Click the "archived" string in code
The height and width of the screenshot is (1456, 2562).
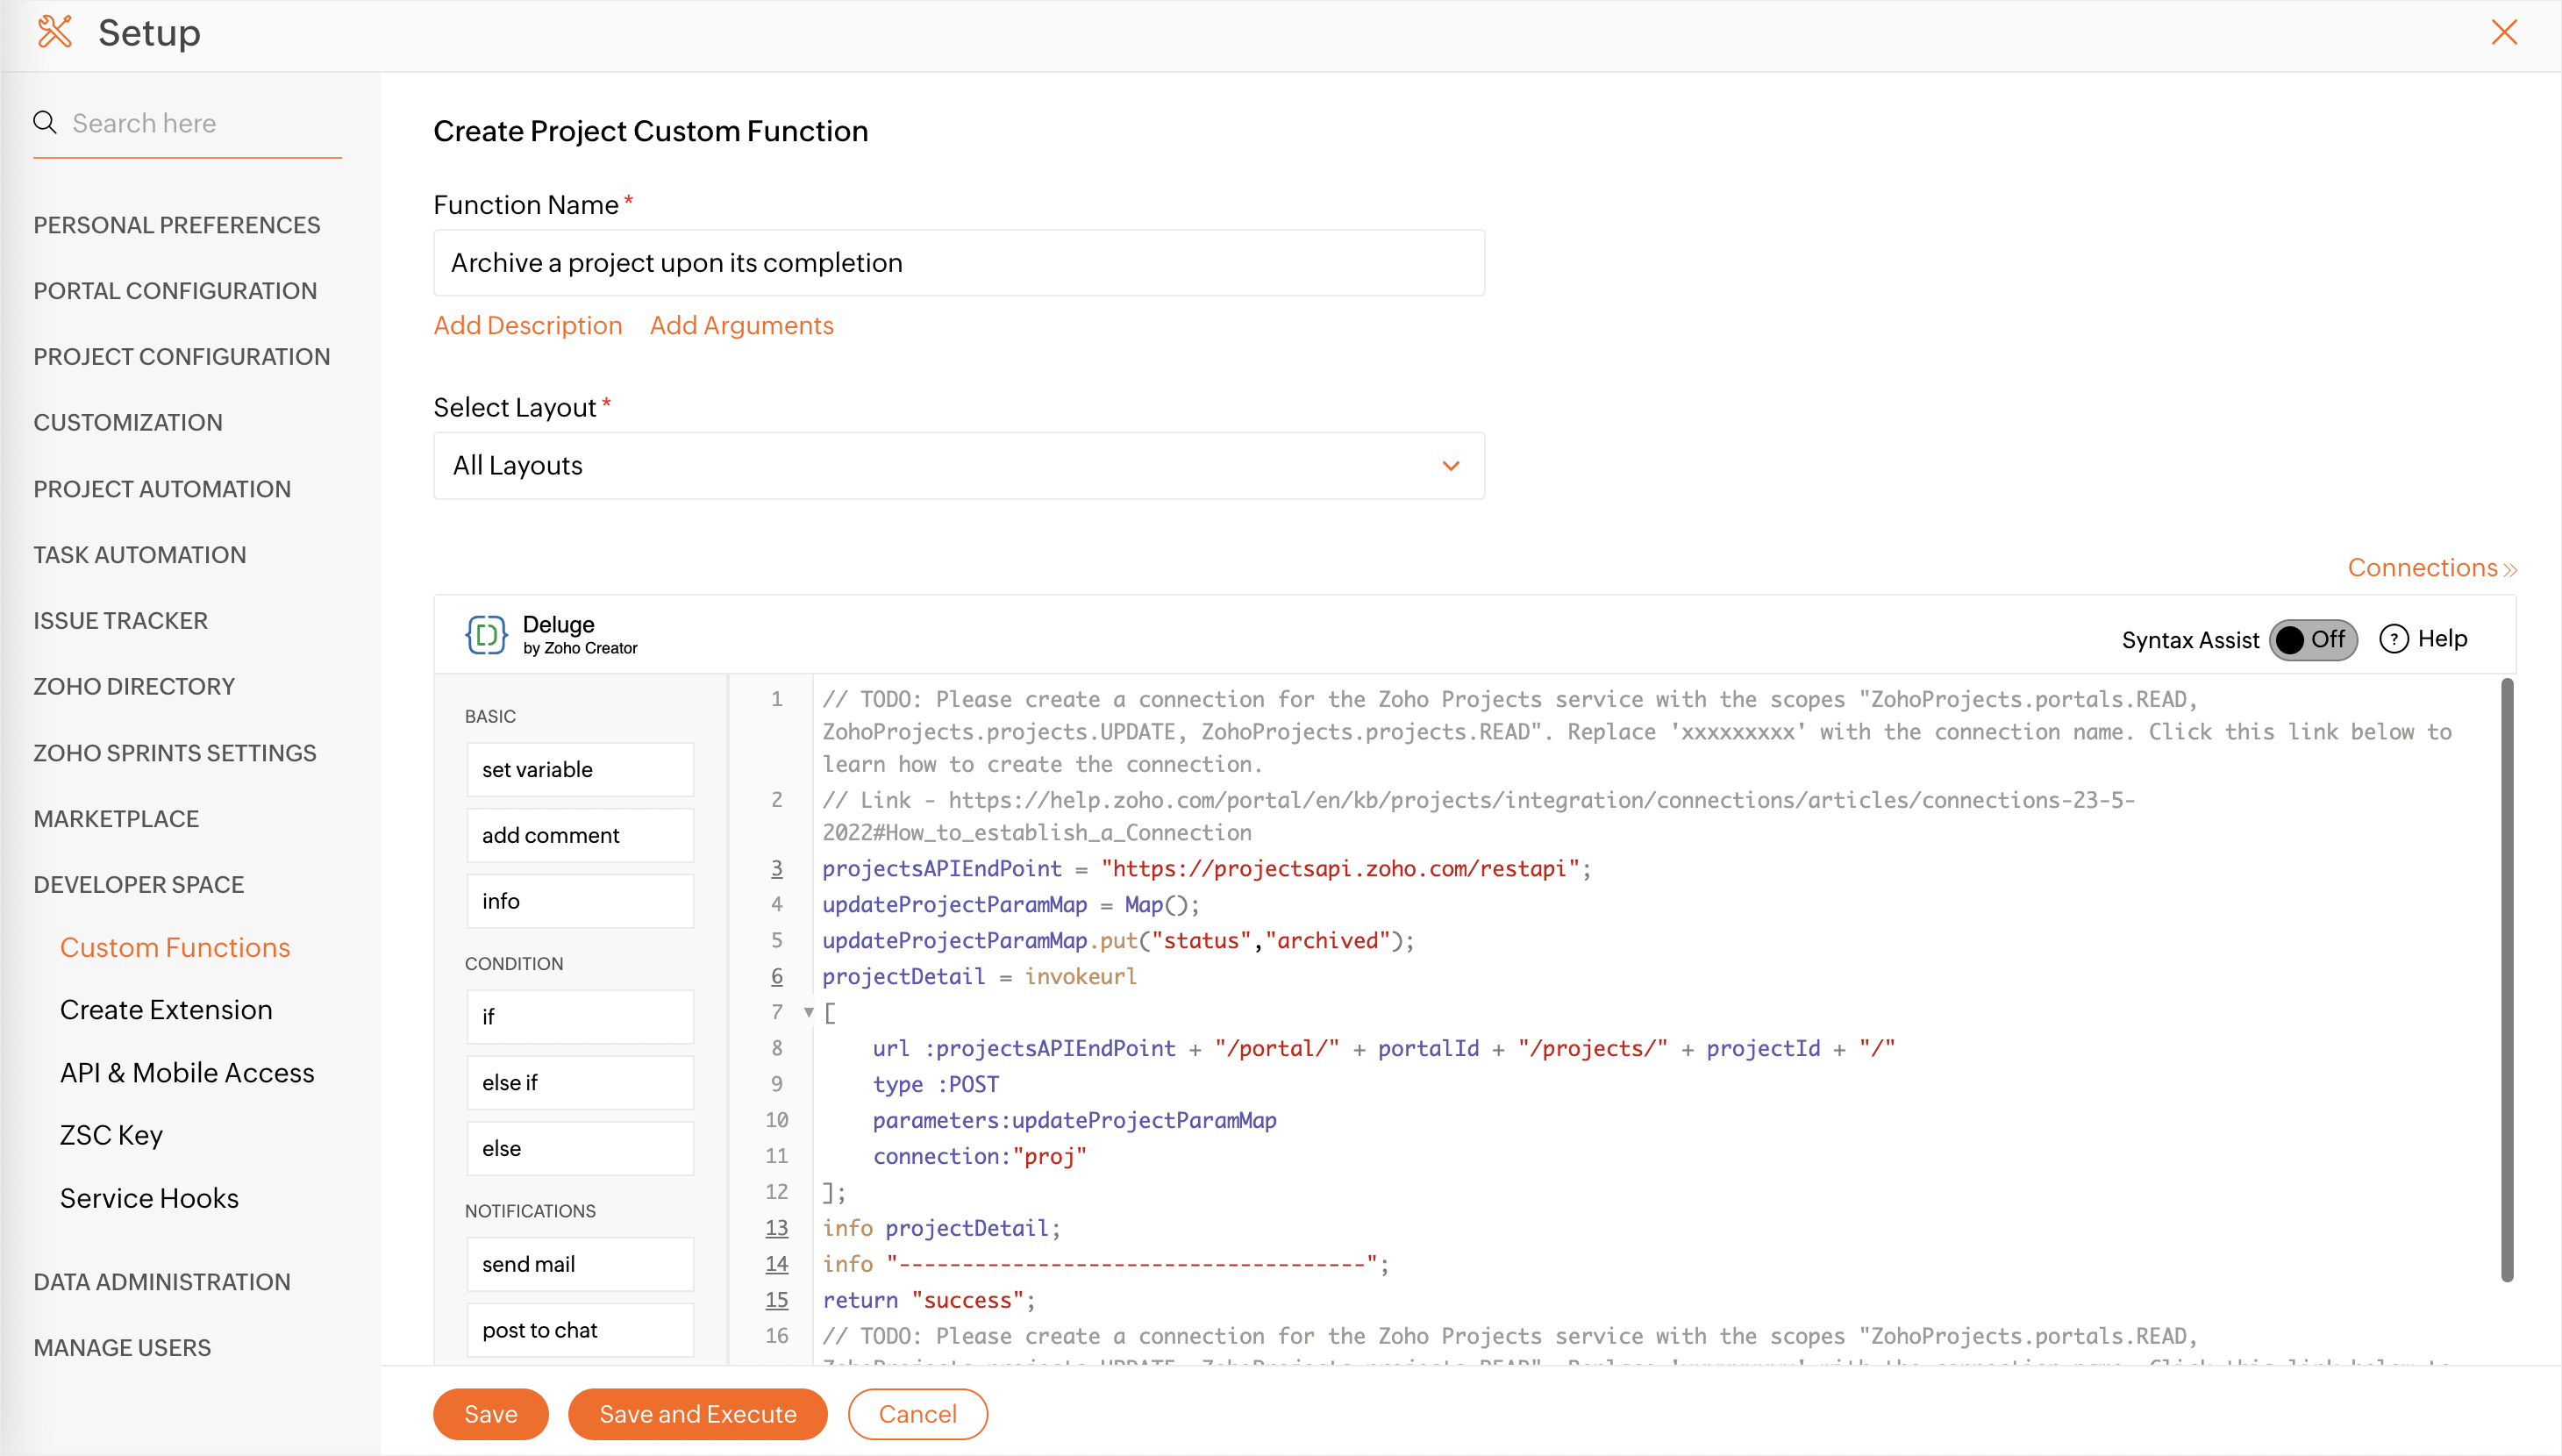[x=1327, y=941]
